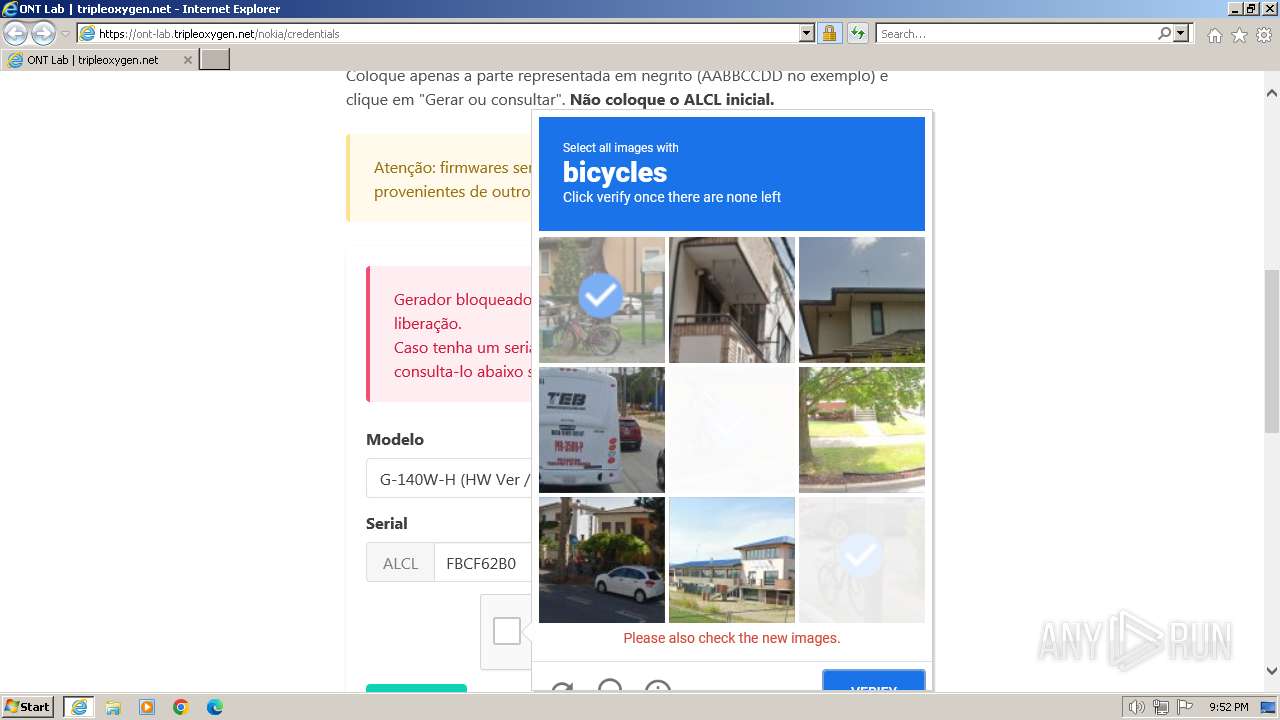Open File Explorer from the taskbar
Viewport: 1280px width, 720px height.
(x=113, y=707)
